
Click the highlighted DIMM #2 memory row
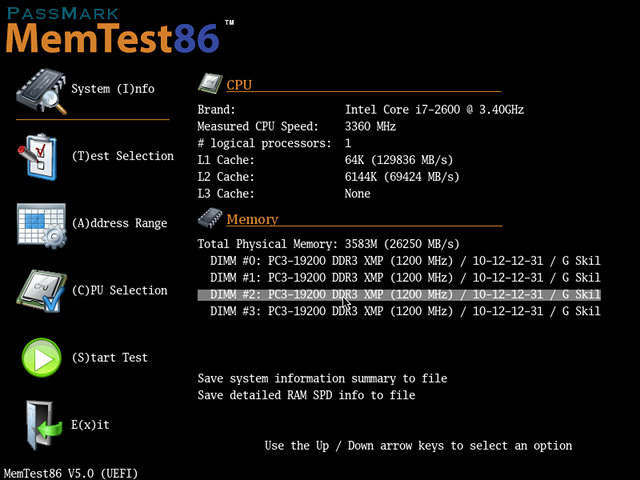click(x=399, y=295)
